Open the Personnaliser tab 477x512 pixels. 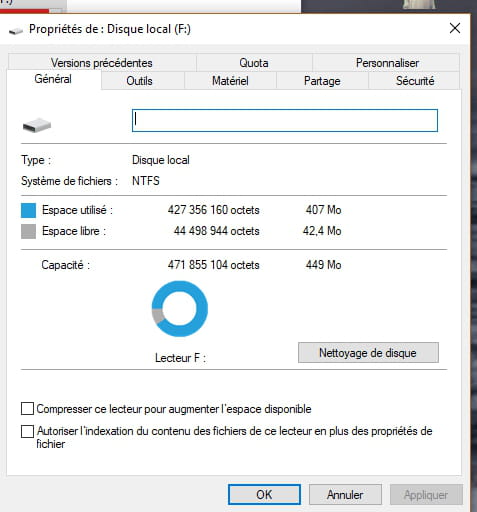click(387, 63)
